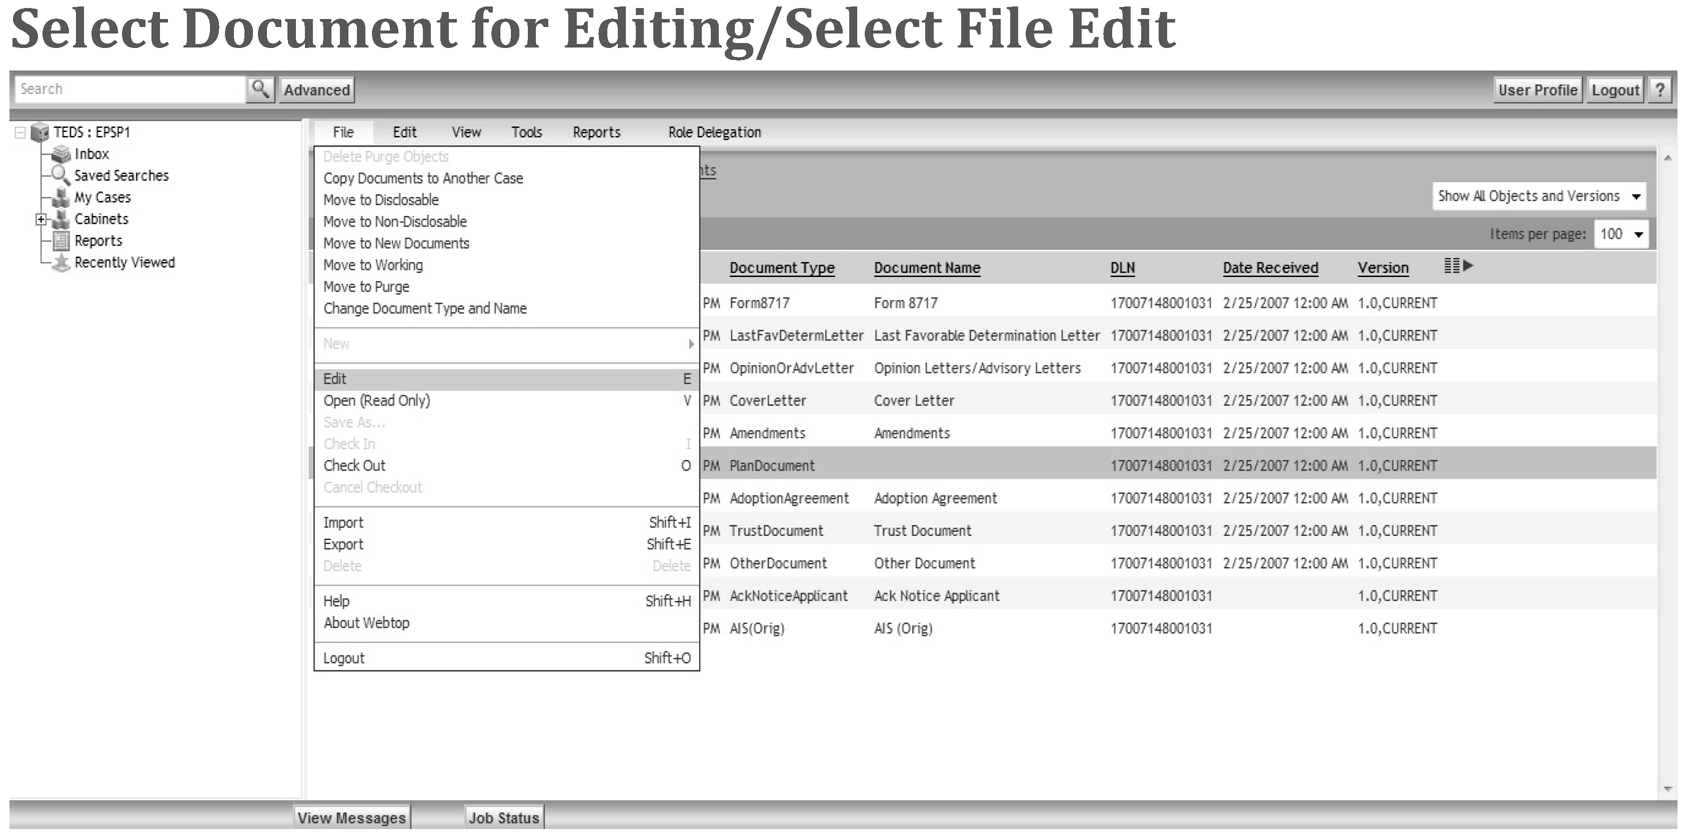Viewport: 1688px width, 837px height.
Task: Click the My Cases icon
Action: click(61, 197)
